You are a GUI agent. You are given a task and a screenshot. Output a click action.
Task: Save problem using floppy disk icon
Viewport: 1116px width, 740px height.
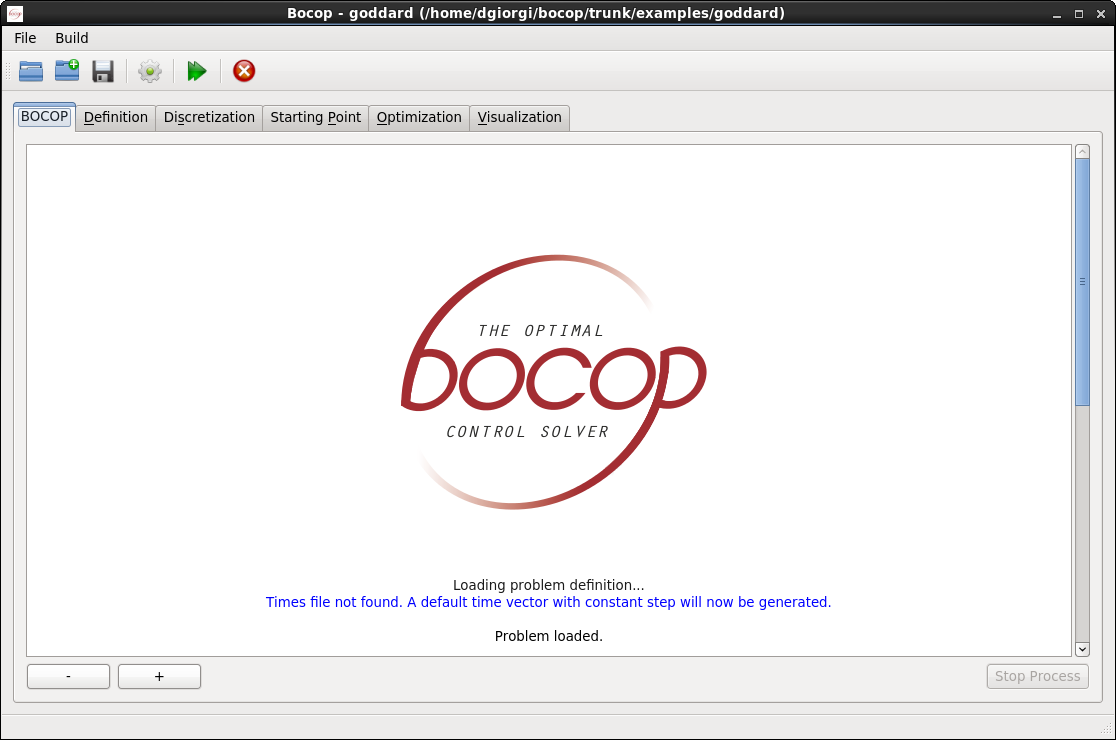coord(103,71)
